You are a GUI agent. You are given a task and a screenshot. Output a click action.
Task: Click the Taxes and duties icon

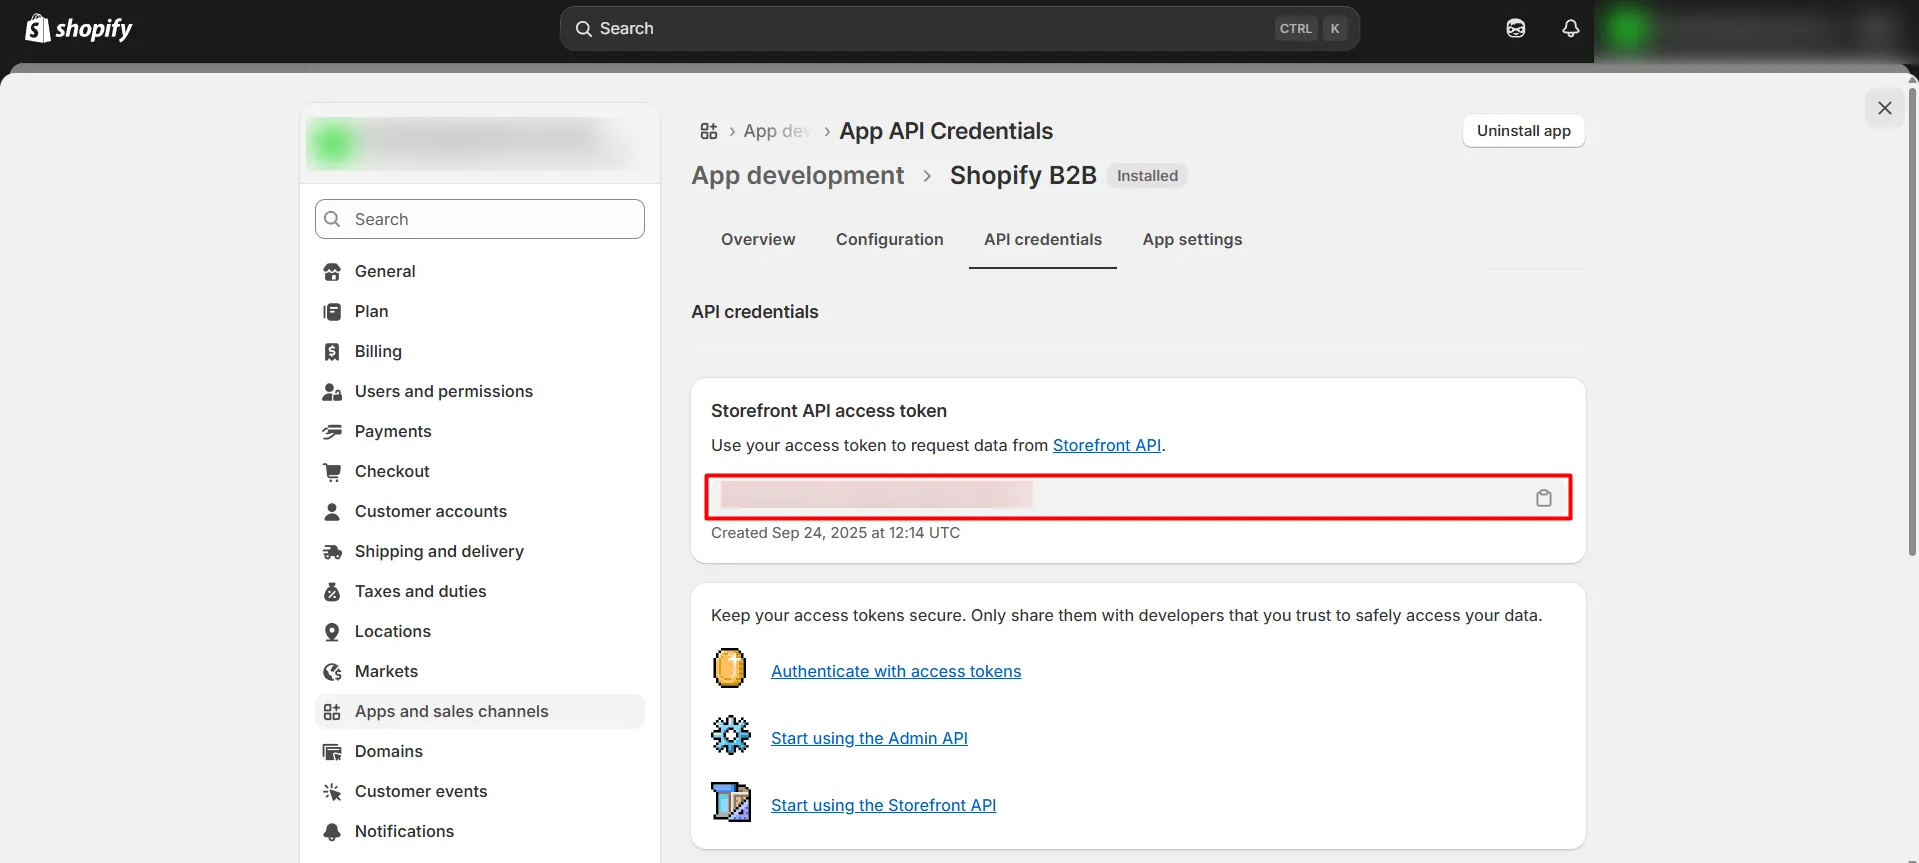(x=332, y=592)
